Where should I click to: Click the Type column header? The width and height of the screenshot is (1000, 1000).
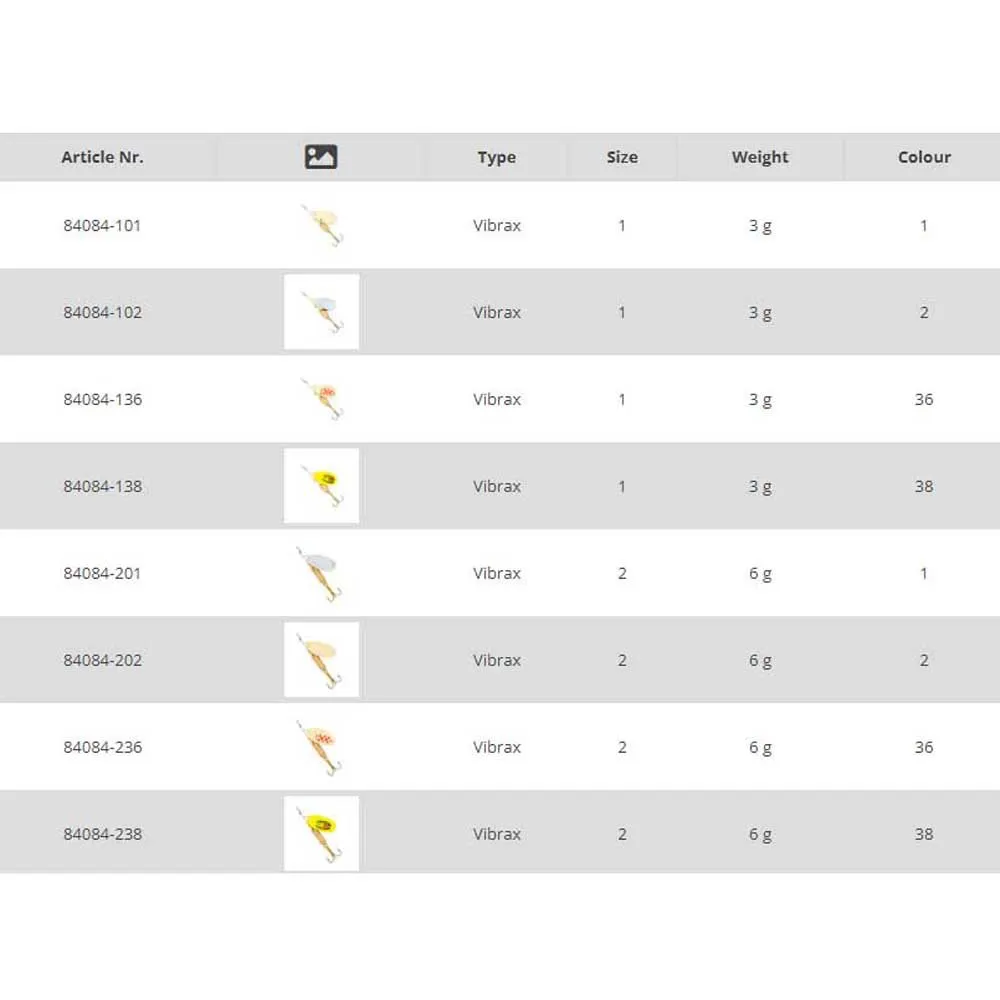click(497, 157)
